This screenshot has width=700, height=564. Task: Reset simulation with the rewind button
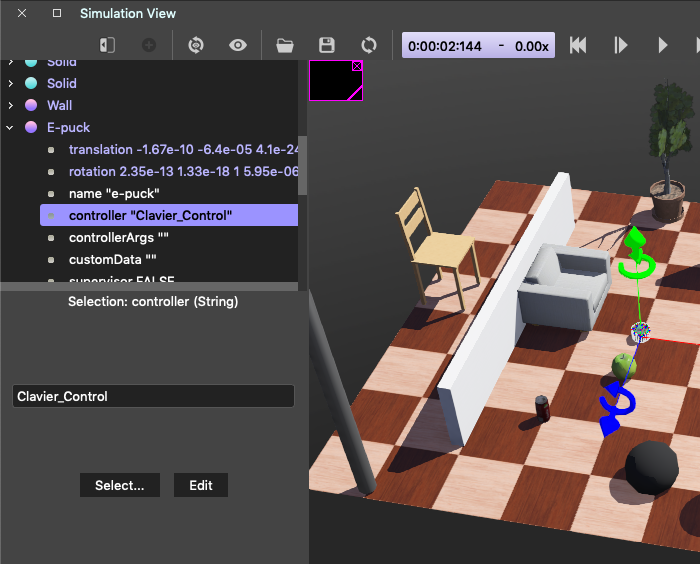click(x=578, y=45)
